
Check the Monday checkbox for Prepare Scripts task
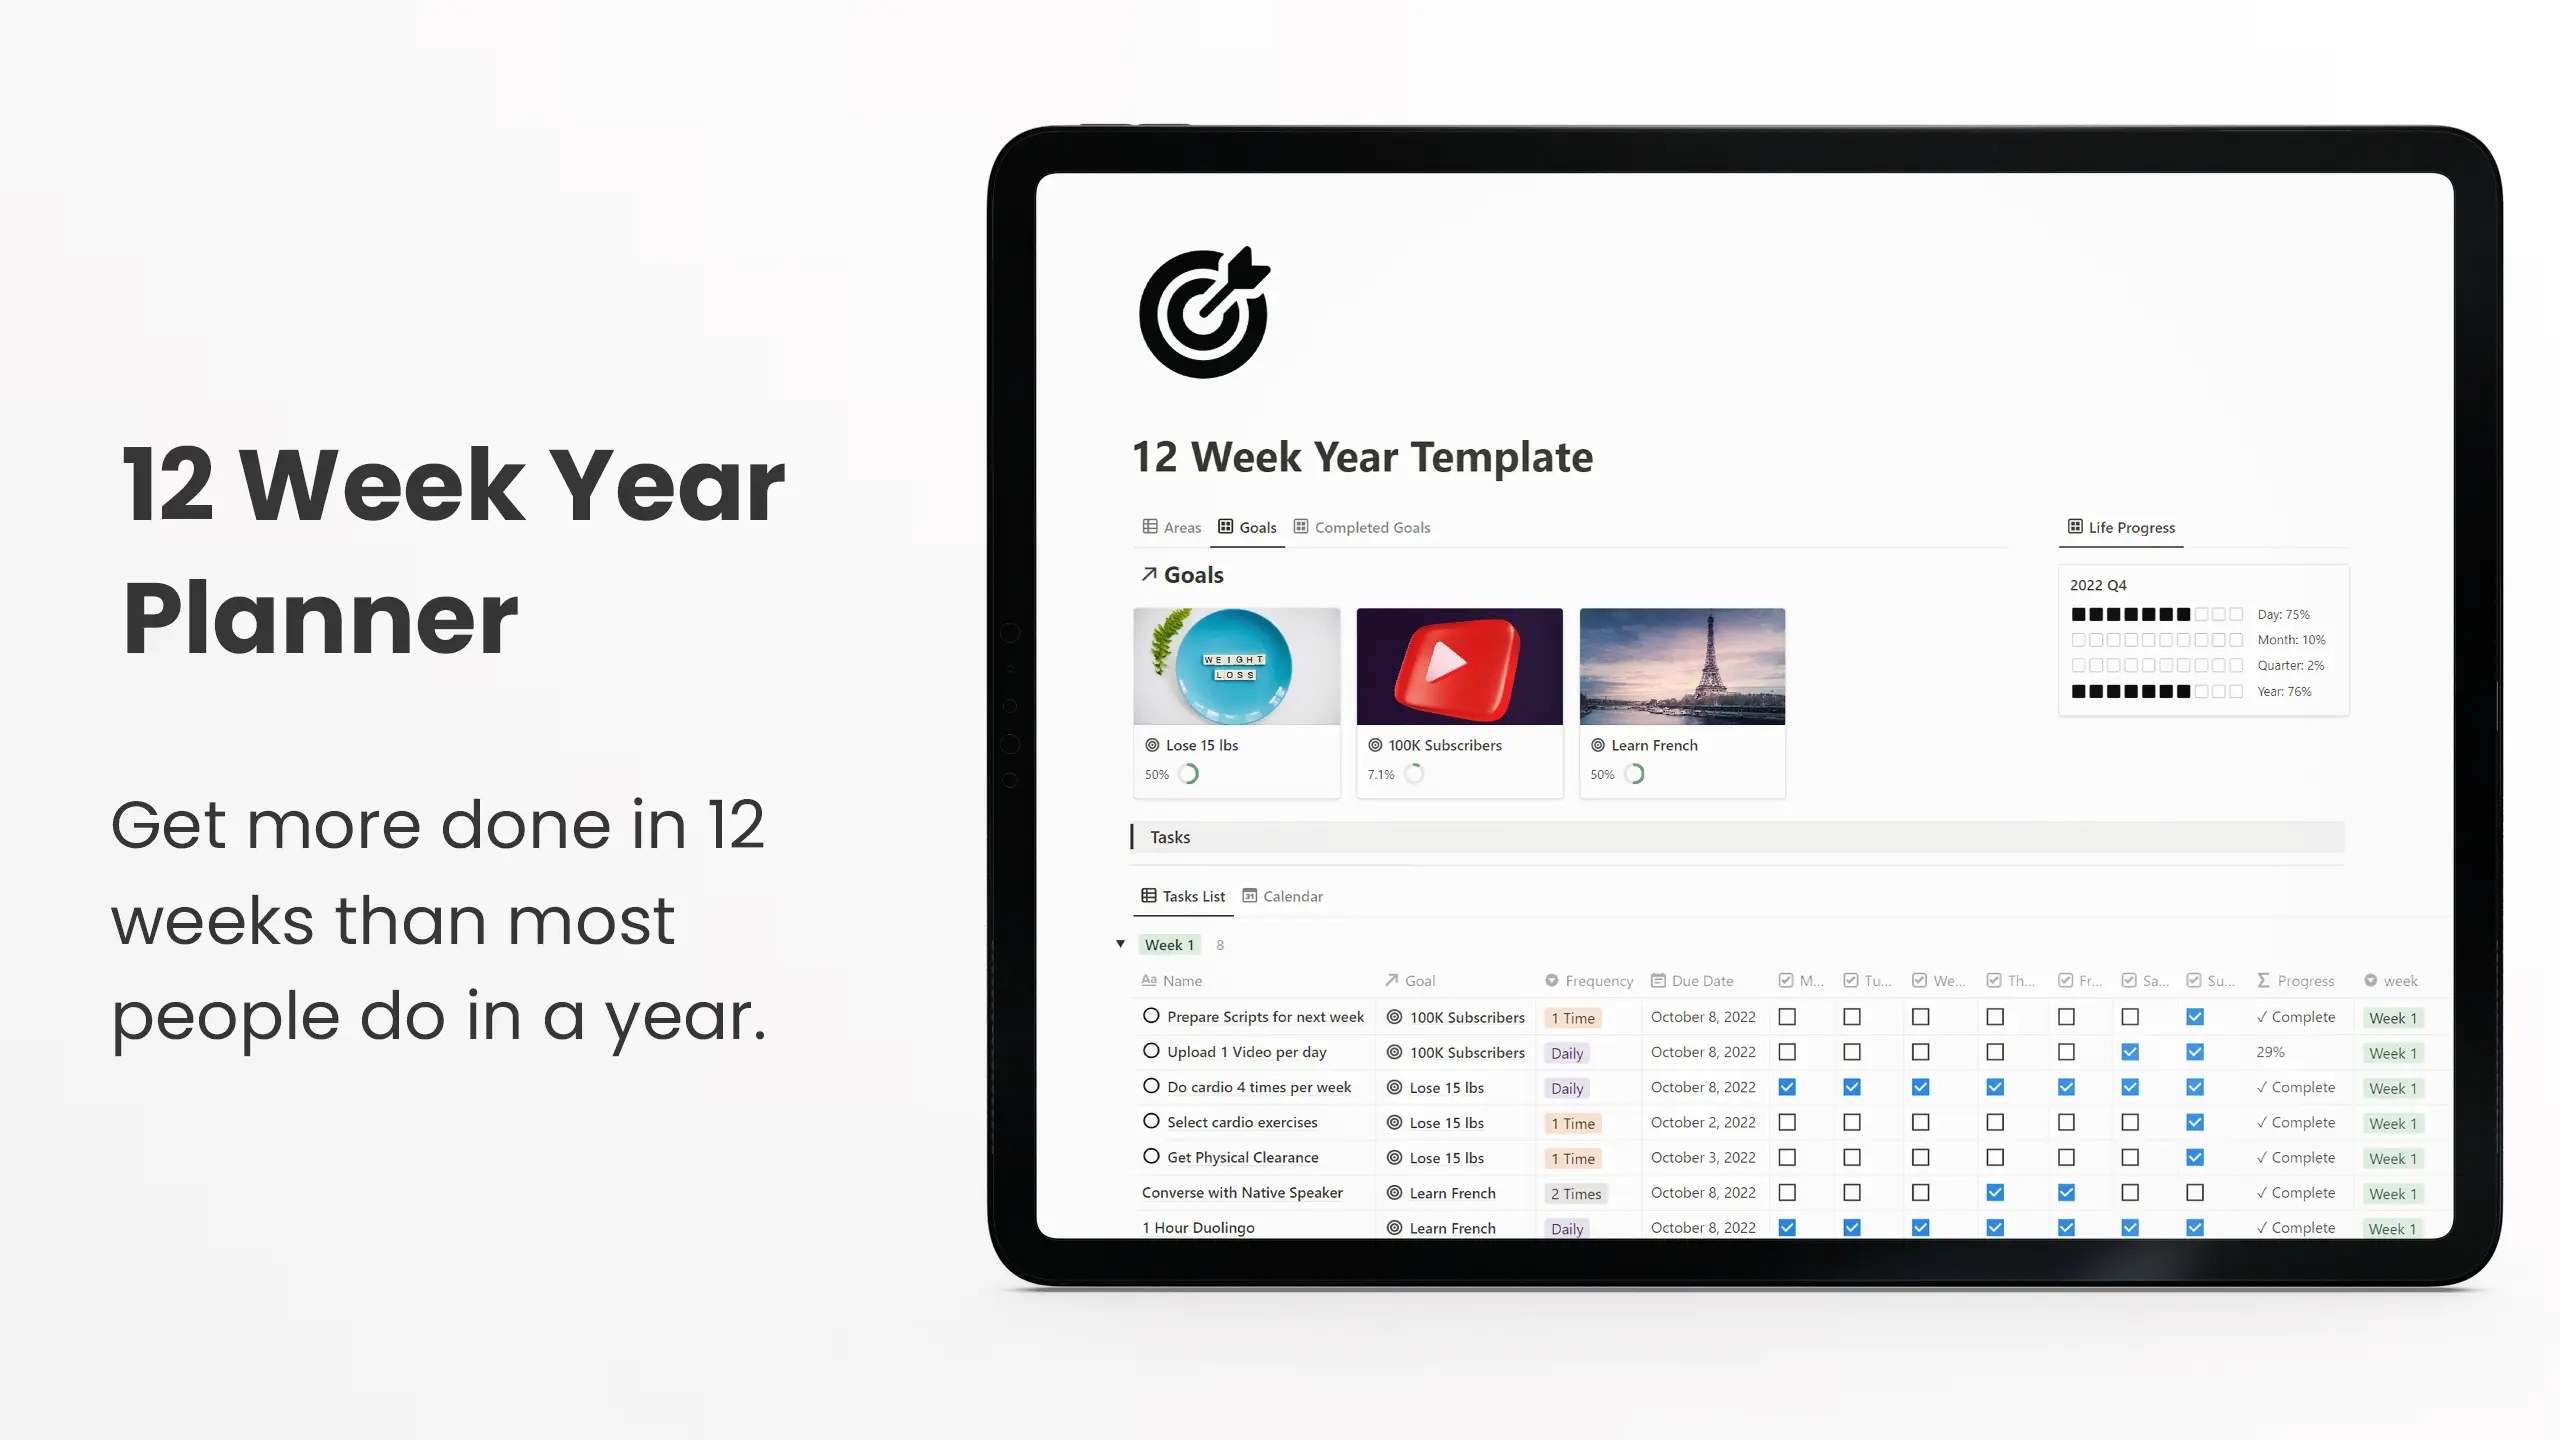click(1786, 1016)
